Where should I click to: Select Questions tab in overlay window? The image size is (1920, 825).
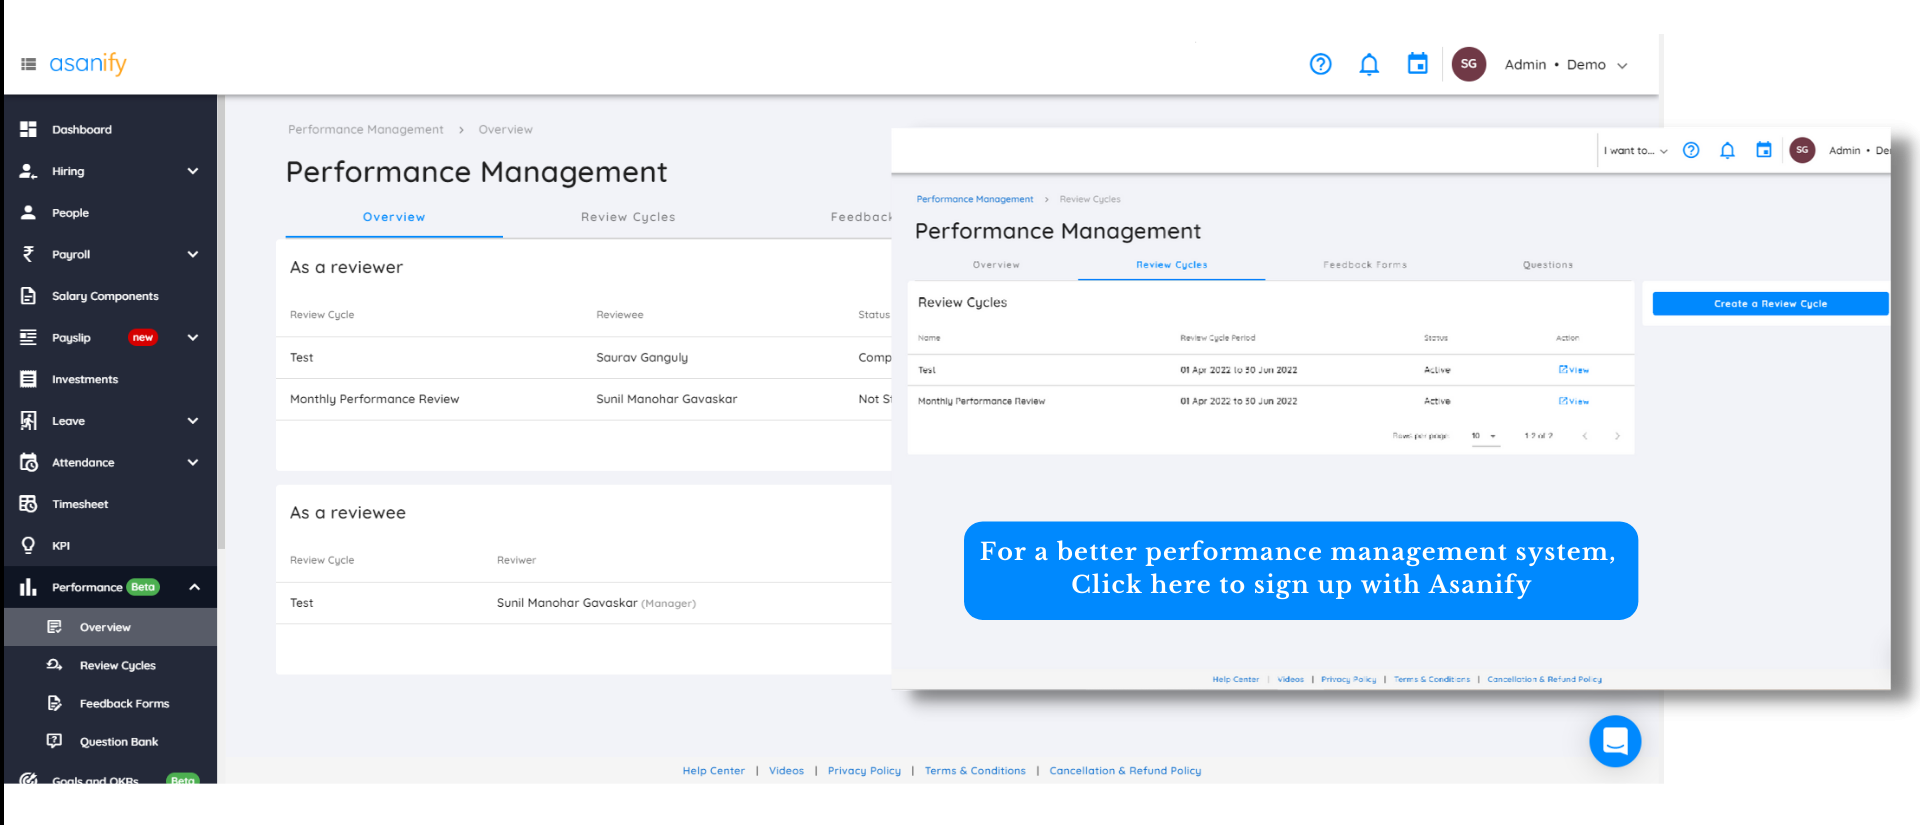(x=1548, y=265)
